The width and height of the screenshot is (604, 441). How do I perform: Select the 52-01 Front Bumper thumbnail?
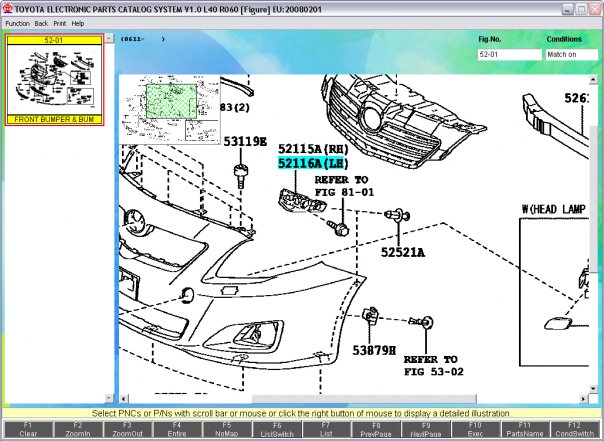[x=54, y=80]
